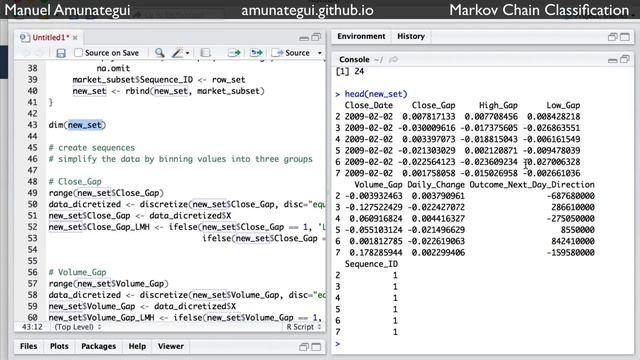
Task: Maximize the source editor pane
Action: pos(316,37)
